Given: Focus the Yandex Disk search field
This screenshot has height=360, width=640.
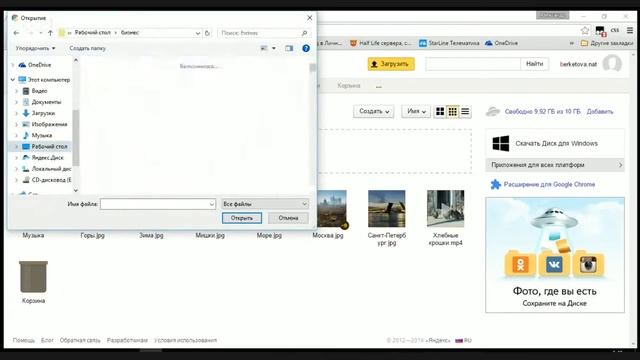Looking at the screenshot, I should point(473,64).
